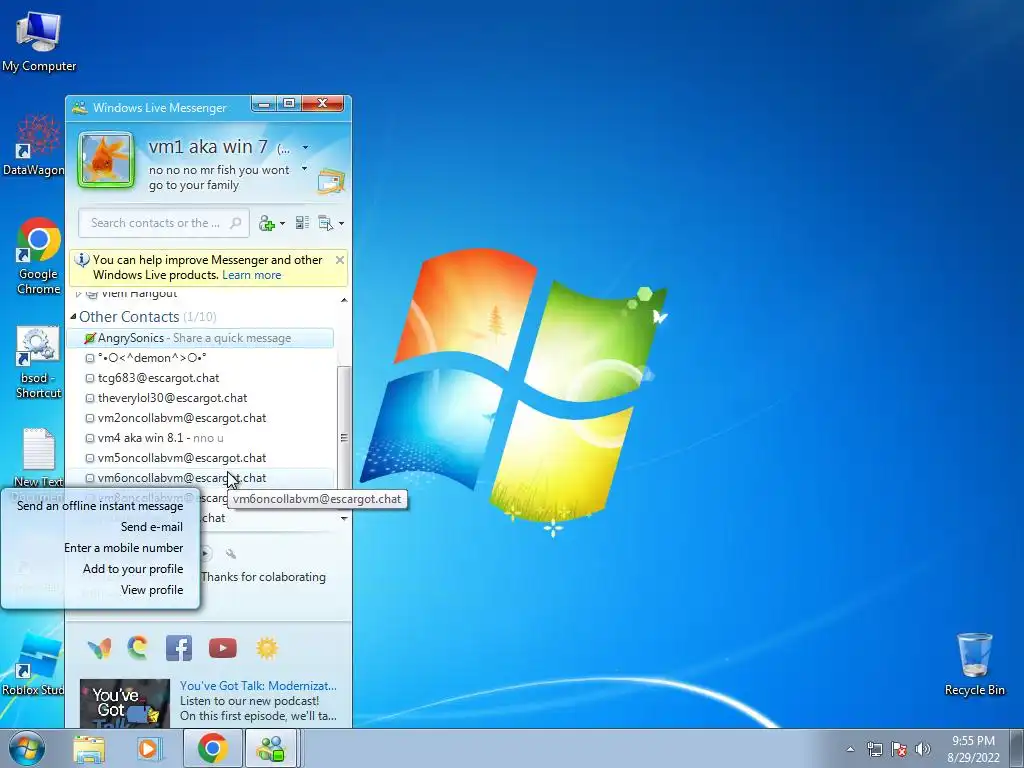
Task: Switch to Chrome in the taskbar
Action: pos(212,748)
